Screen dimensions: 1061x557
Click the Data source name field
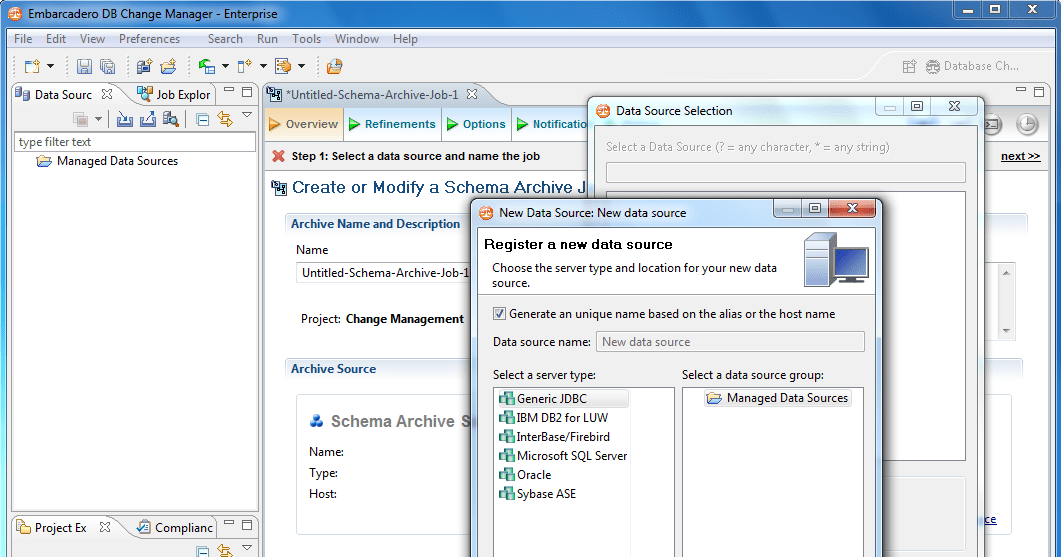click(730, 342)
